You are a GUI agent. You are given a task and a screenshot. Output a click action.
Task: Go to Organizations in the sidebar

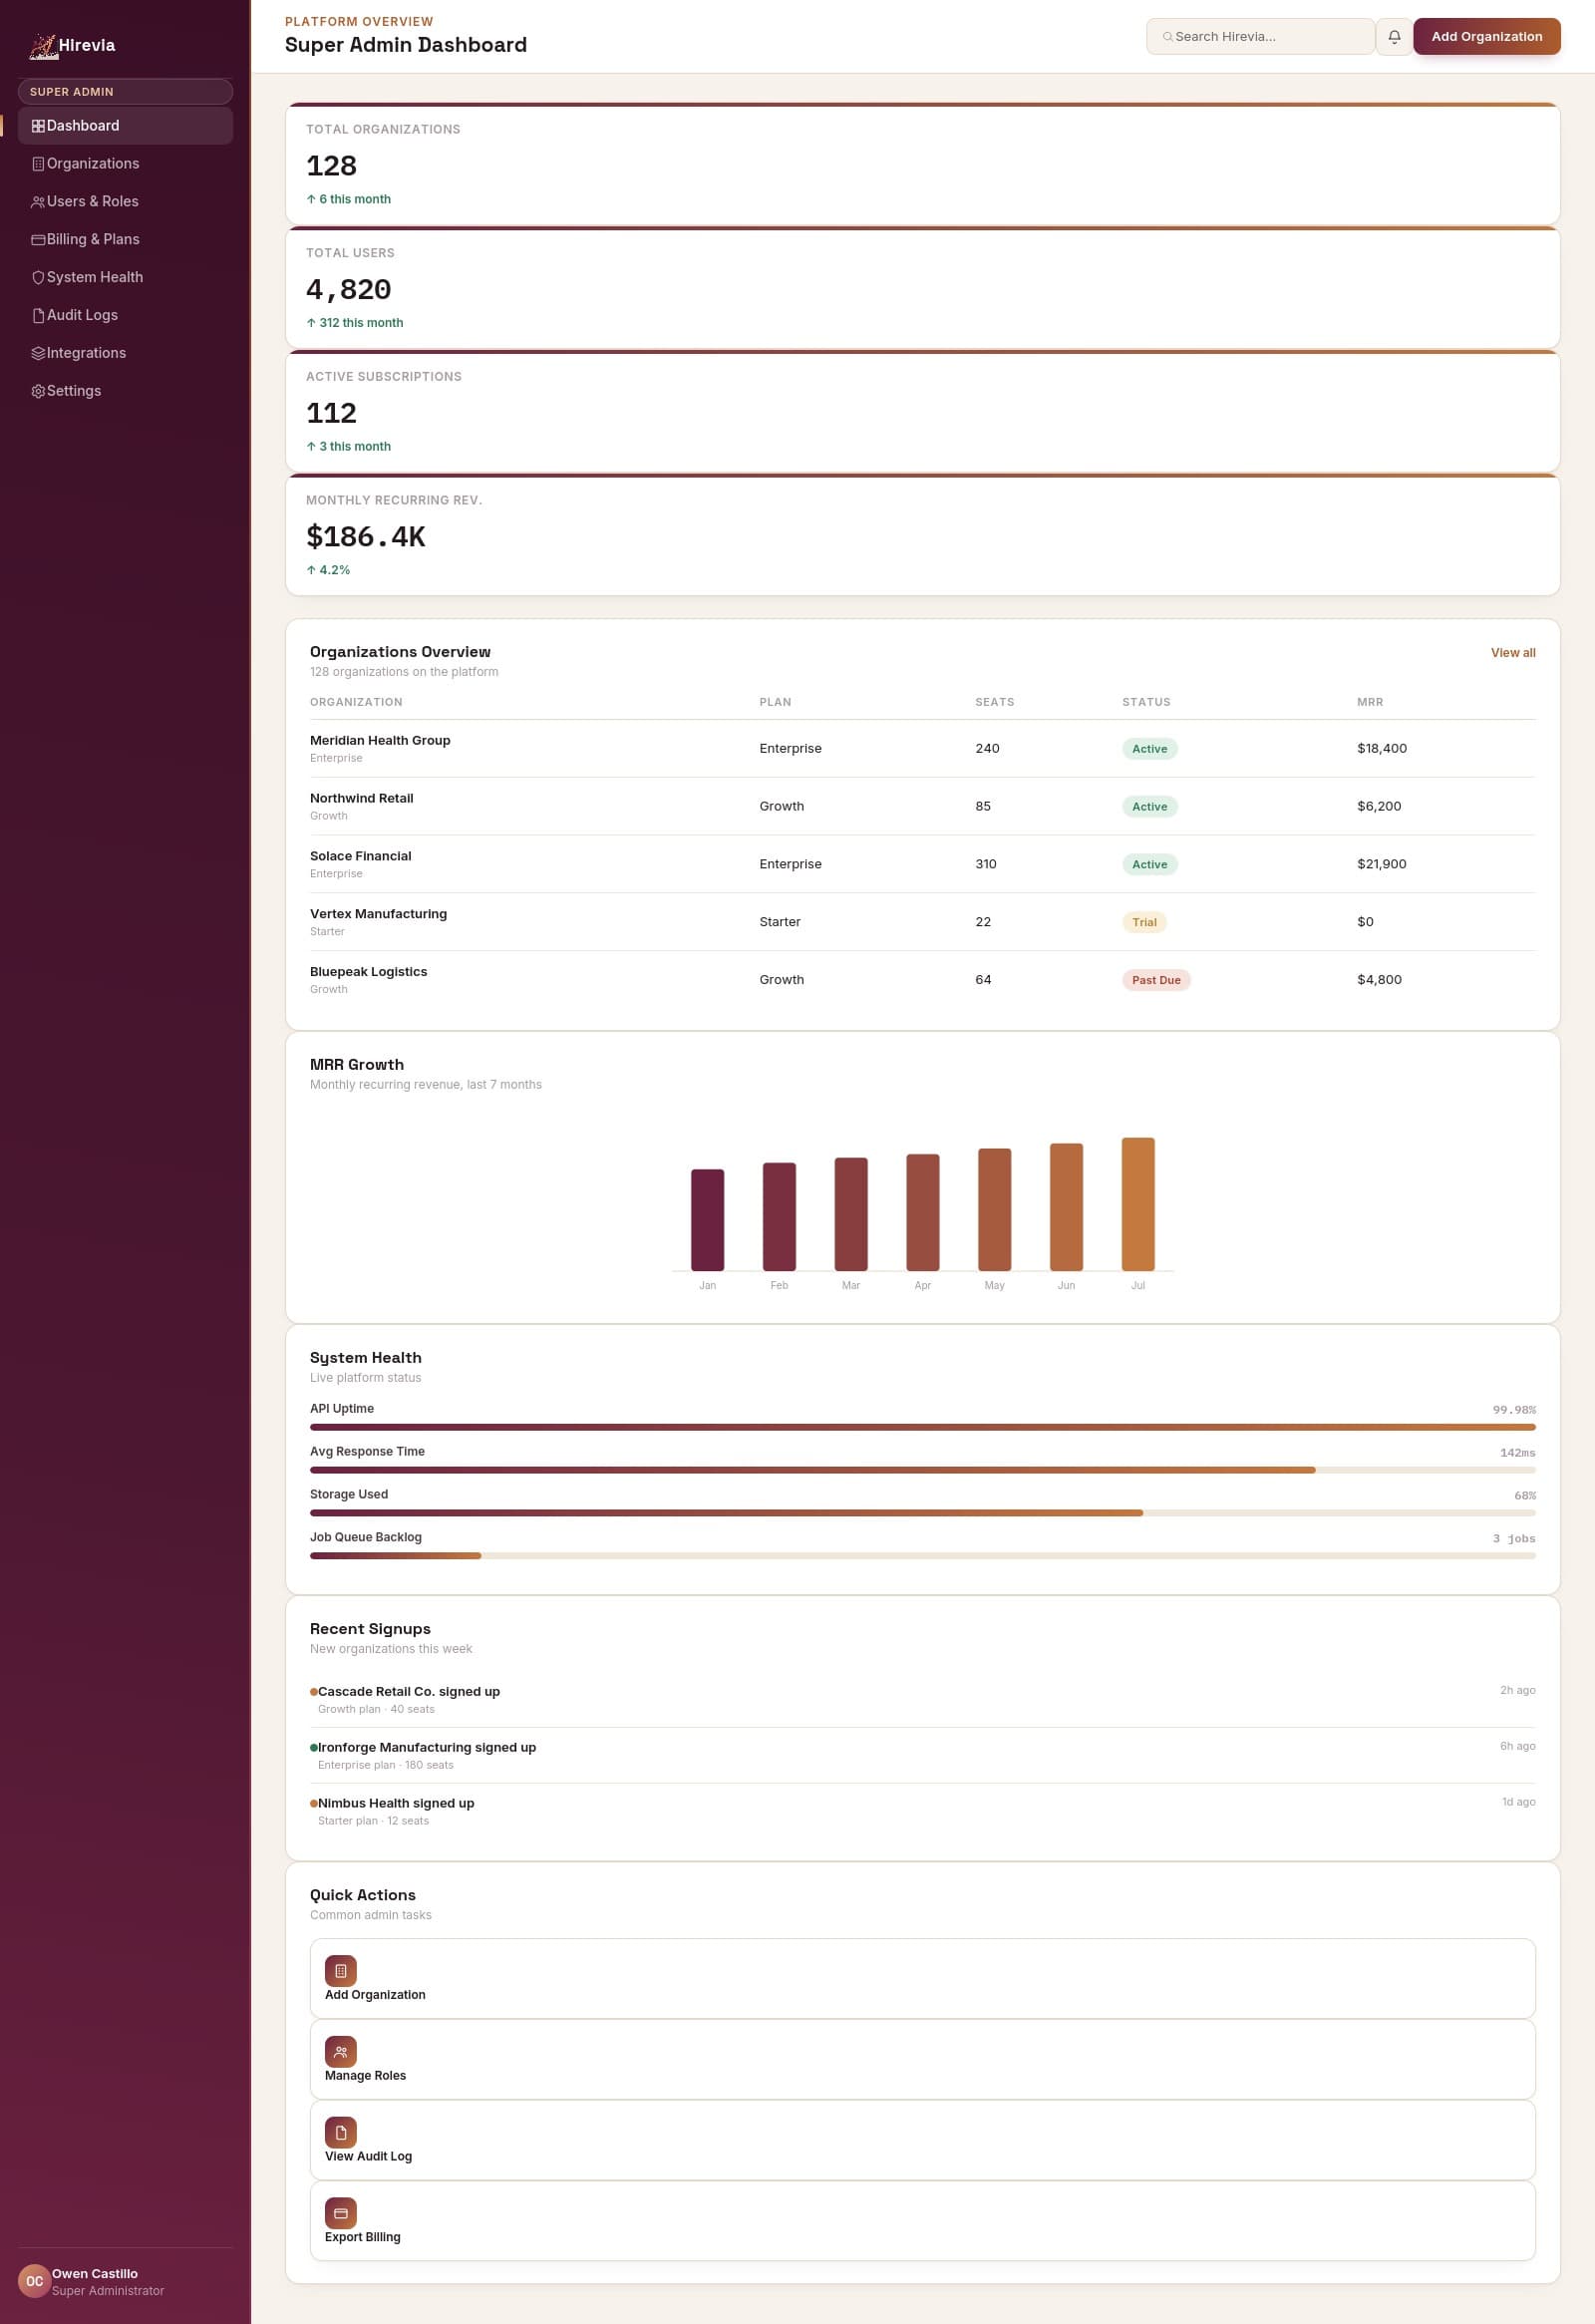pyautogui.click(x=125, y=164)
